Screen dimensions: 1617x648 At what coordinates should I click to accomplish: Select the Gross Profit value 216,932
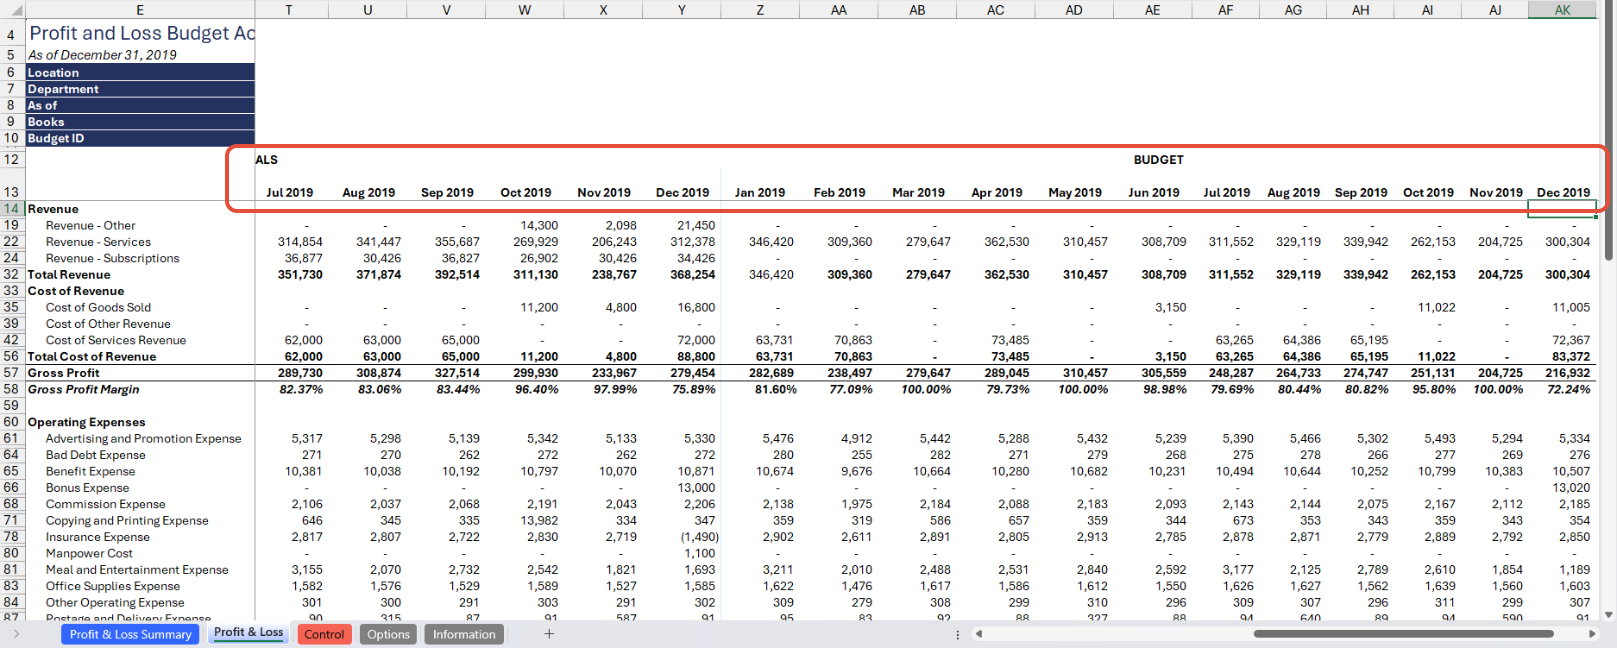coord(1567,372)
